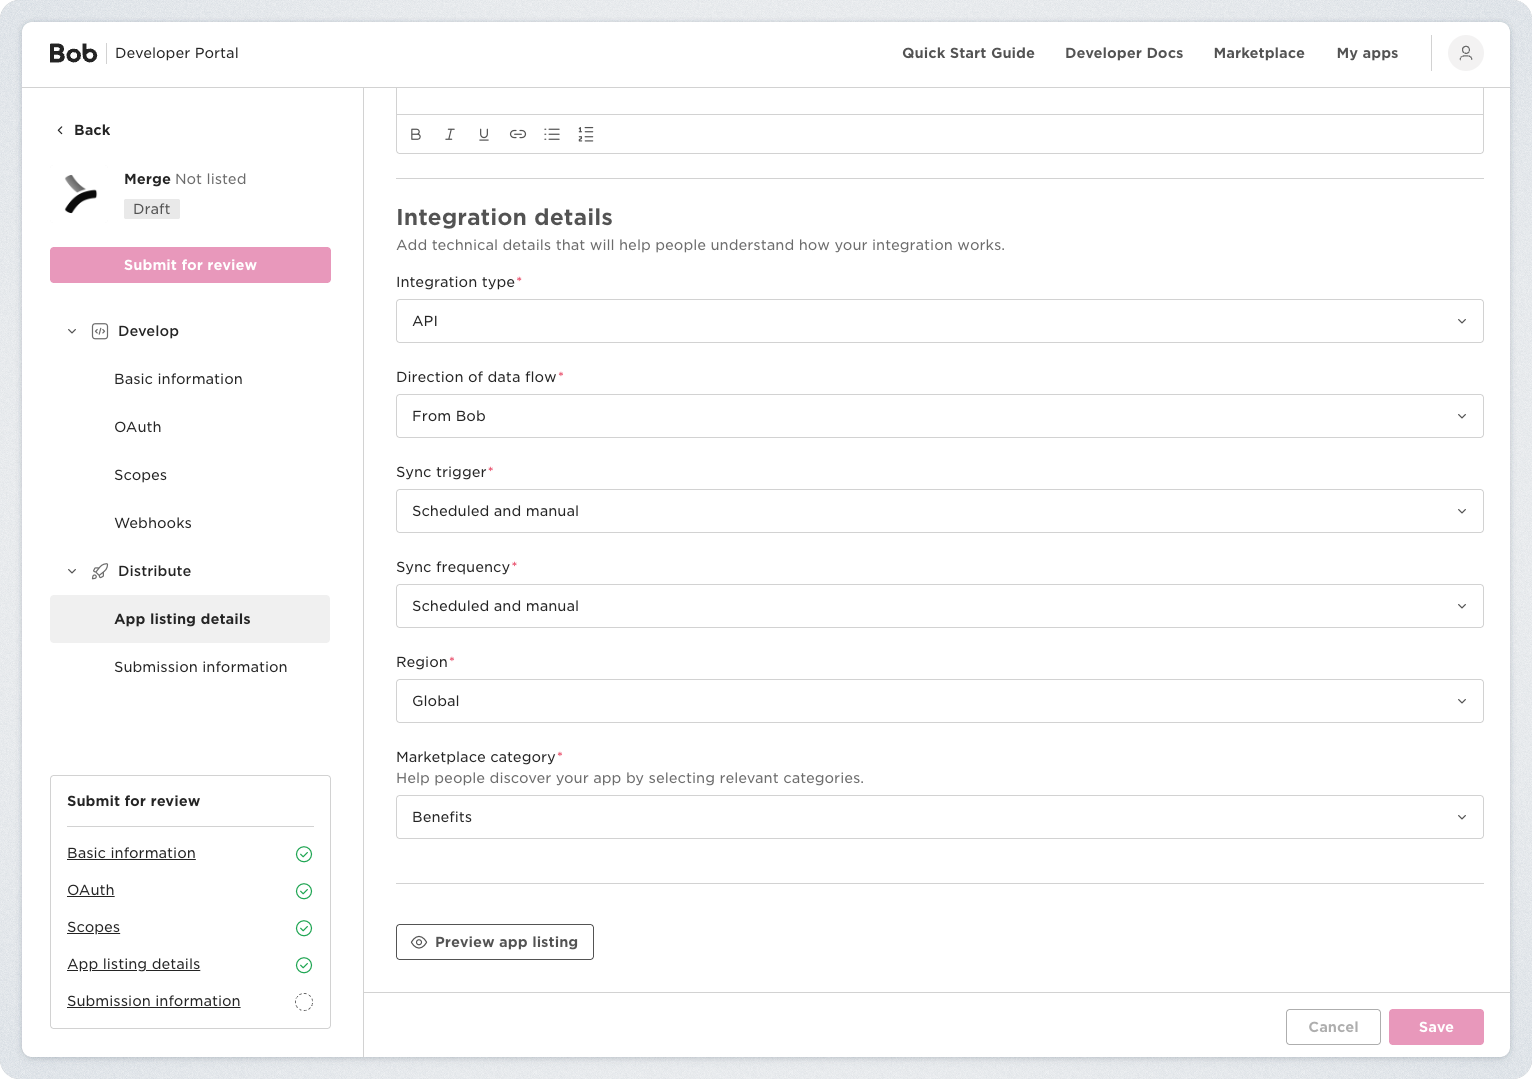Open the user profile avatar menu
This screenshot has width=1532, height=1079.
[x=1466, y=53]
